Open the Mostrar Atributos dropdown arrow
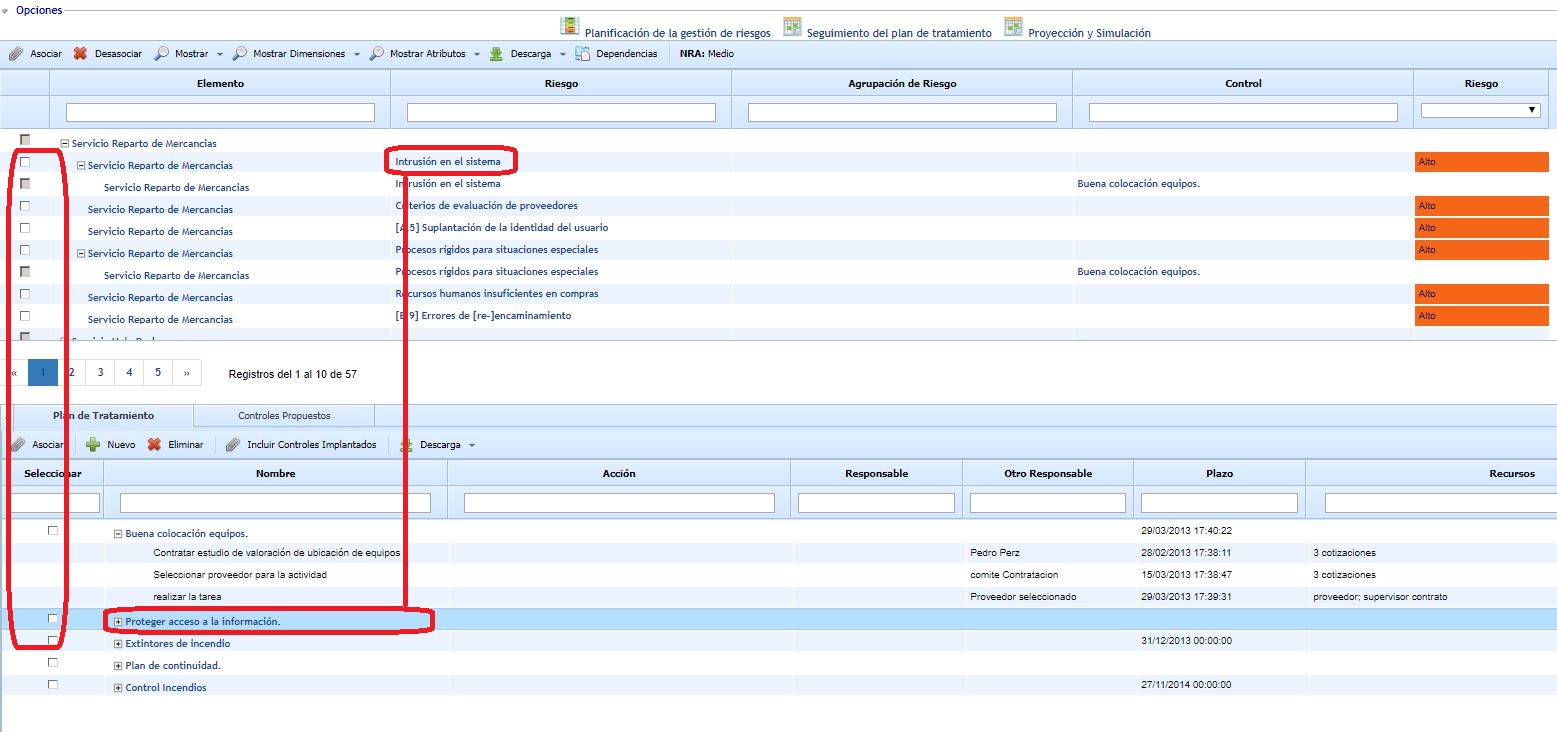 [477, 55]
